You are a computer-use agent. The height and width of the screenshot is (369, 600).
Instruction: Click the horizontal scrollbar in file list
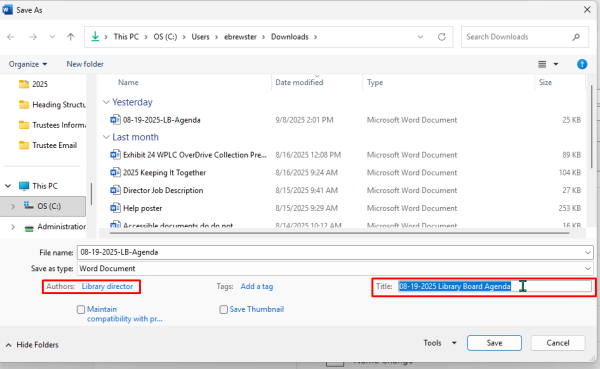pyautogui.click(x=339, y=232)
